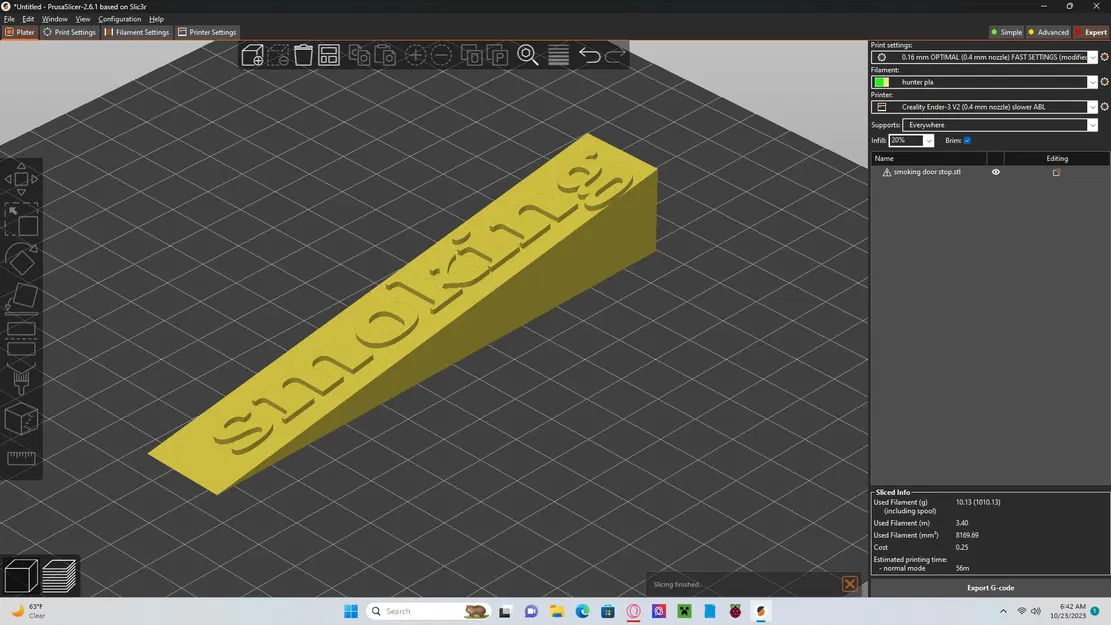This screenshot has width=1111, height=625.
Task: Hide smoking door stop.stl with its eye icon
Action: tap(996, 172)
